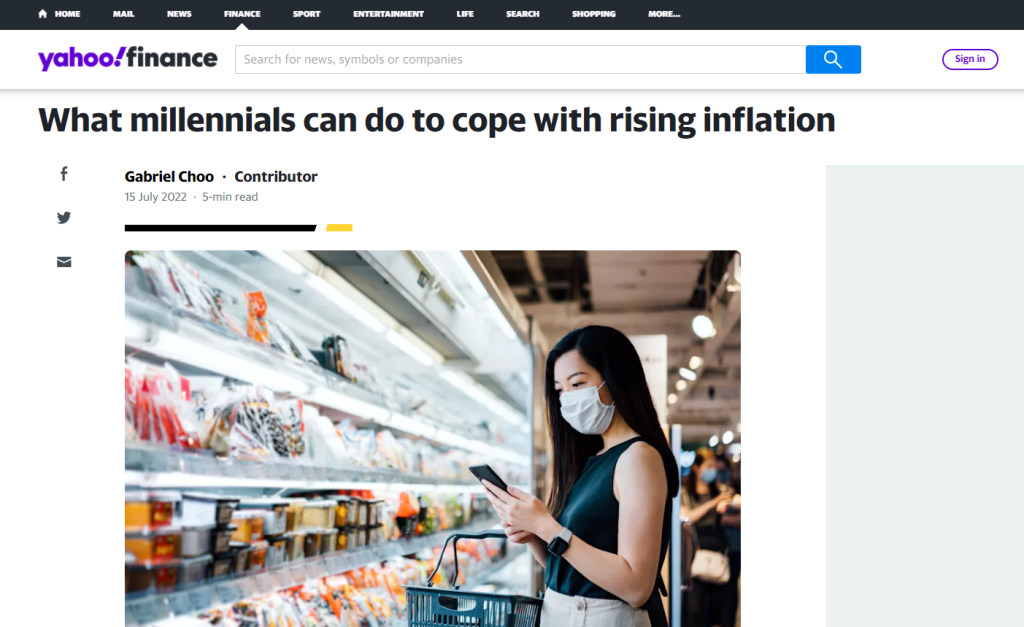This screenshot has height=627, width=1024.
Task: Go to the News section
Action: (x=179, y=14)
